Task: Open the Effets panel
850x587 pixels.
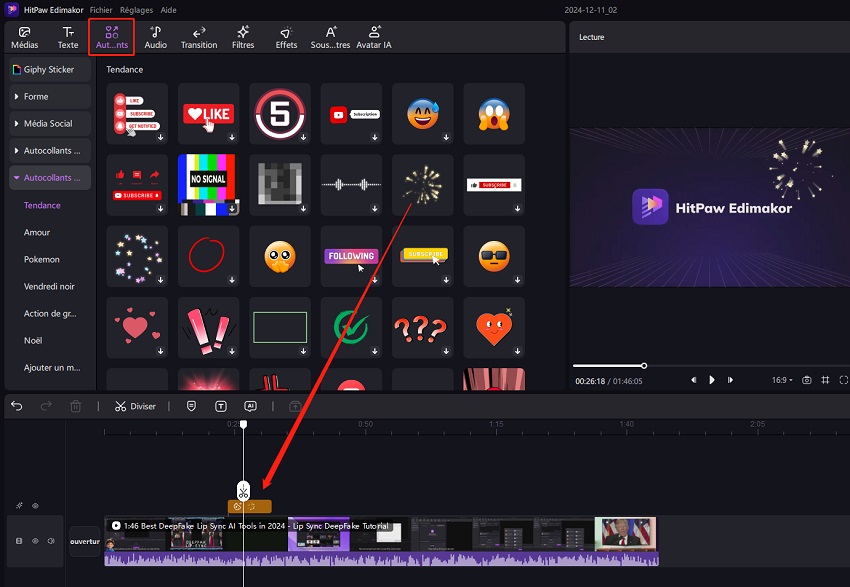Action: pos(286,37)
